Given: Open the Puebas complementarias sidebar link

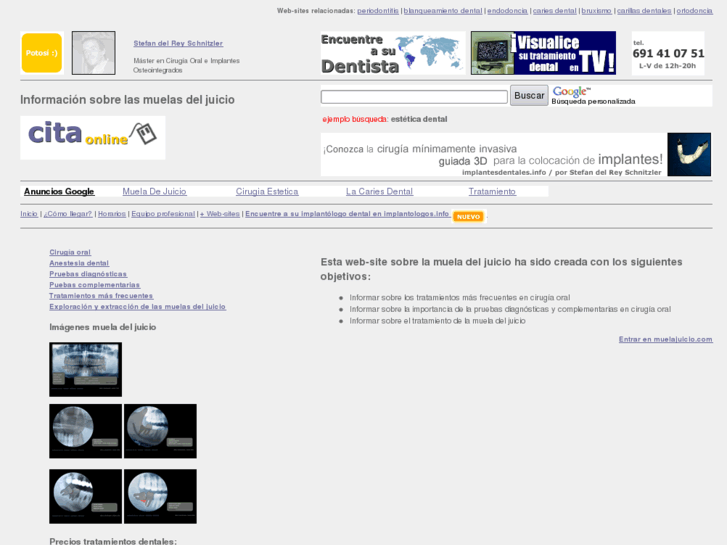Looking at the screenshot, I should (x=95, y=285).
